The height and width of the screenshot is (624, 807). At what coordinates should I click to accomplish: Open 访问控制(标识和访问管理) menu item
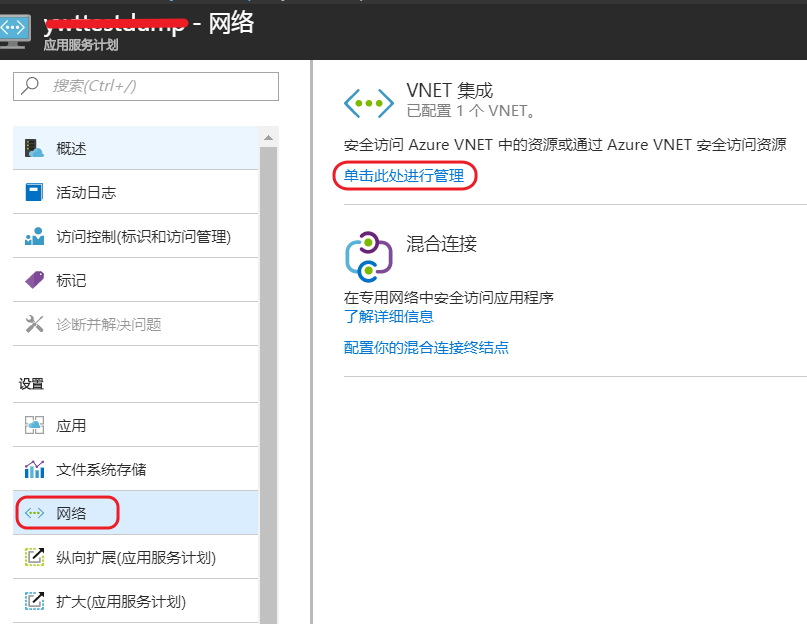(143, 237)
